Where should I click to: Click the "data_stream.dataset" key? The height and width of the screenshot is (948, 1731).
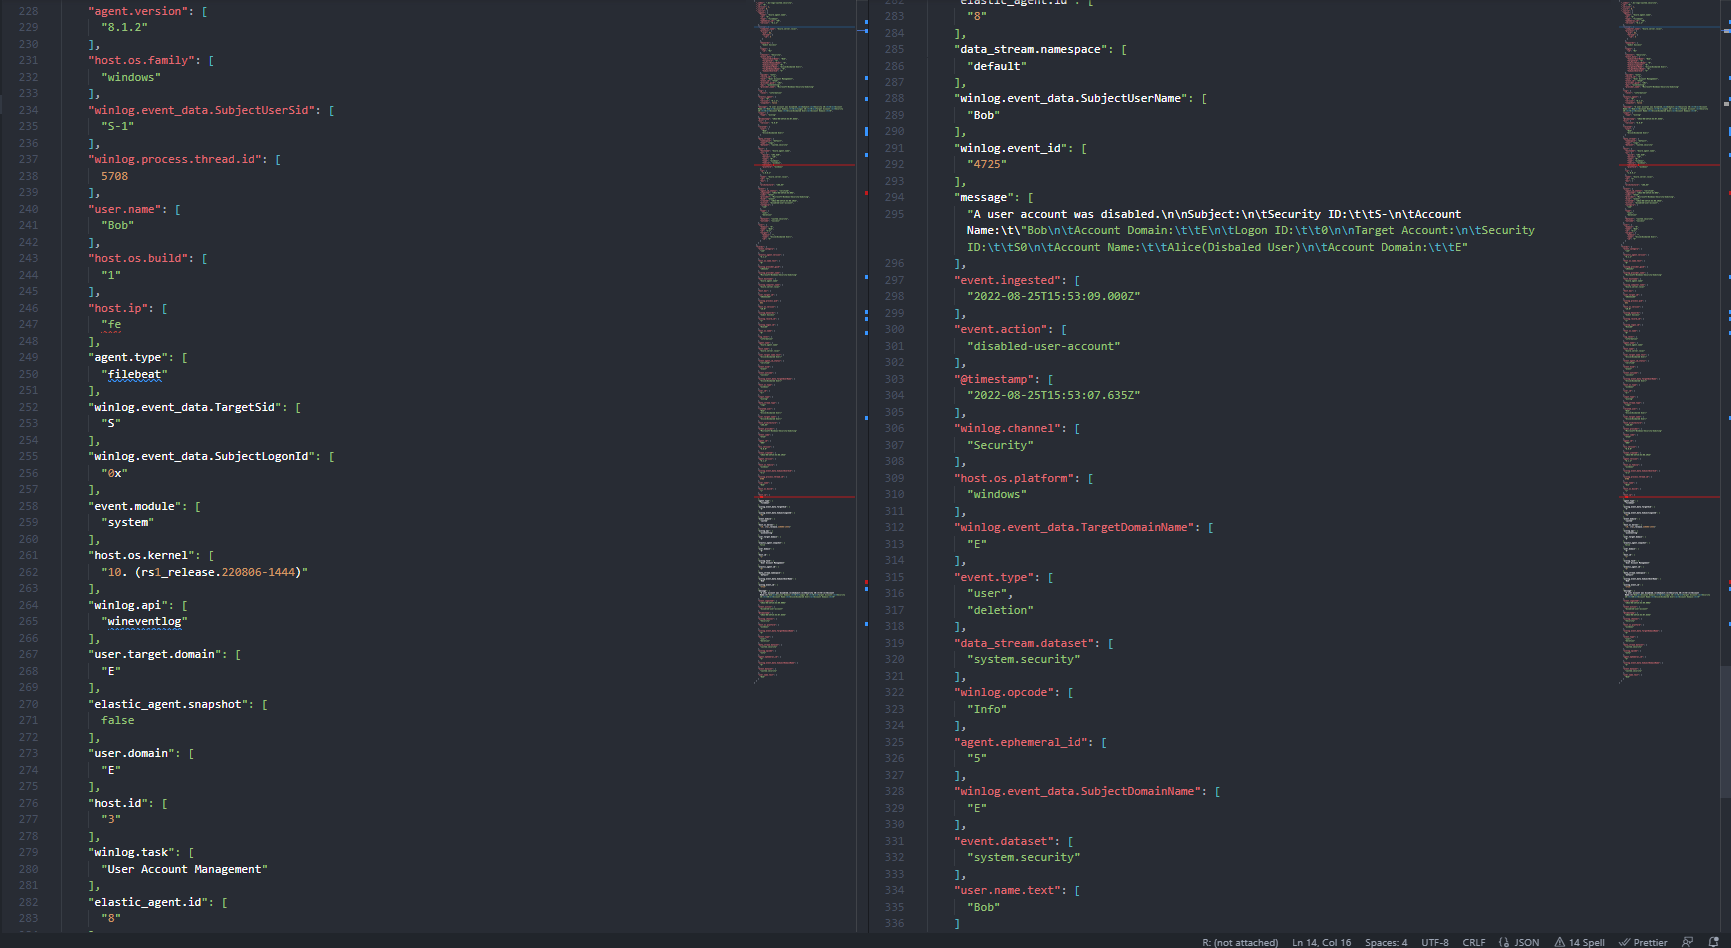click(1024, 644)
